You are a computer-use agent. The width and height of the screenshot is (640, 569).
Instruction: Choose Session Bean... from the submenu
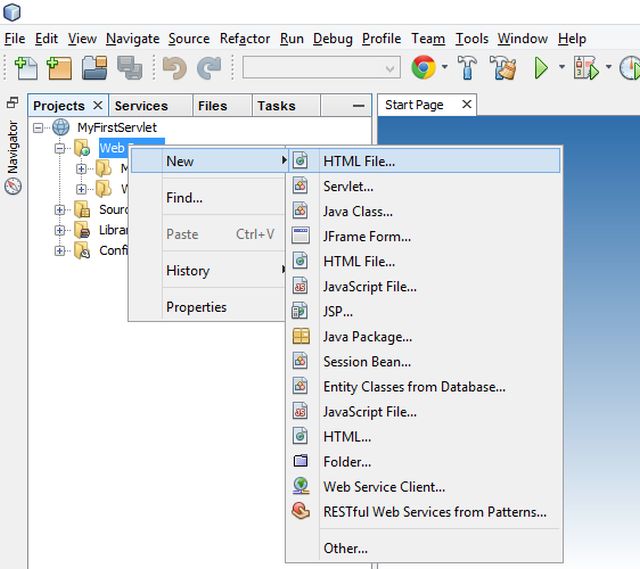424,362
